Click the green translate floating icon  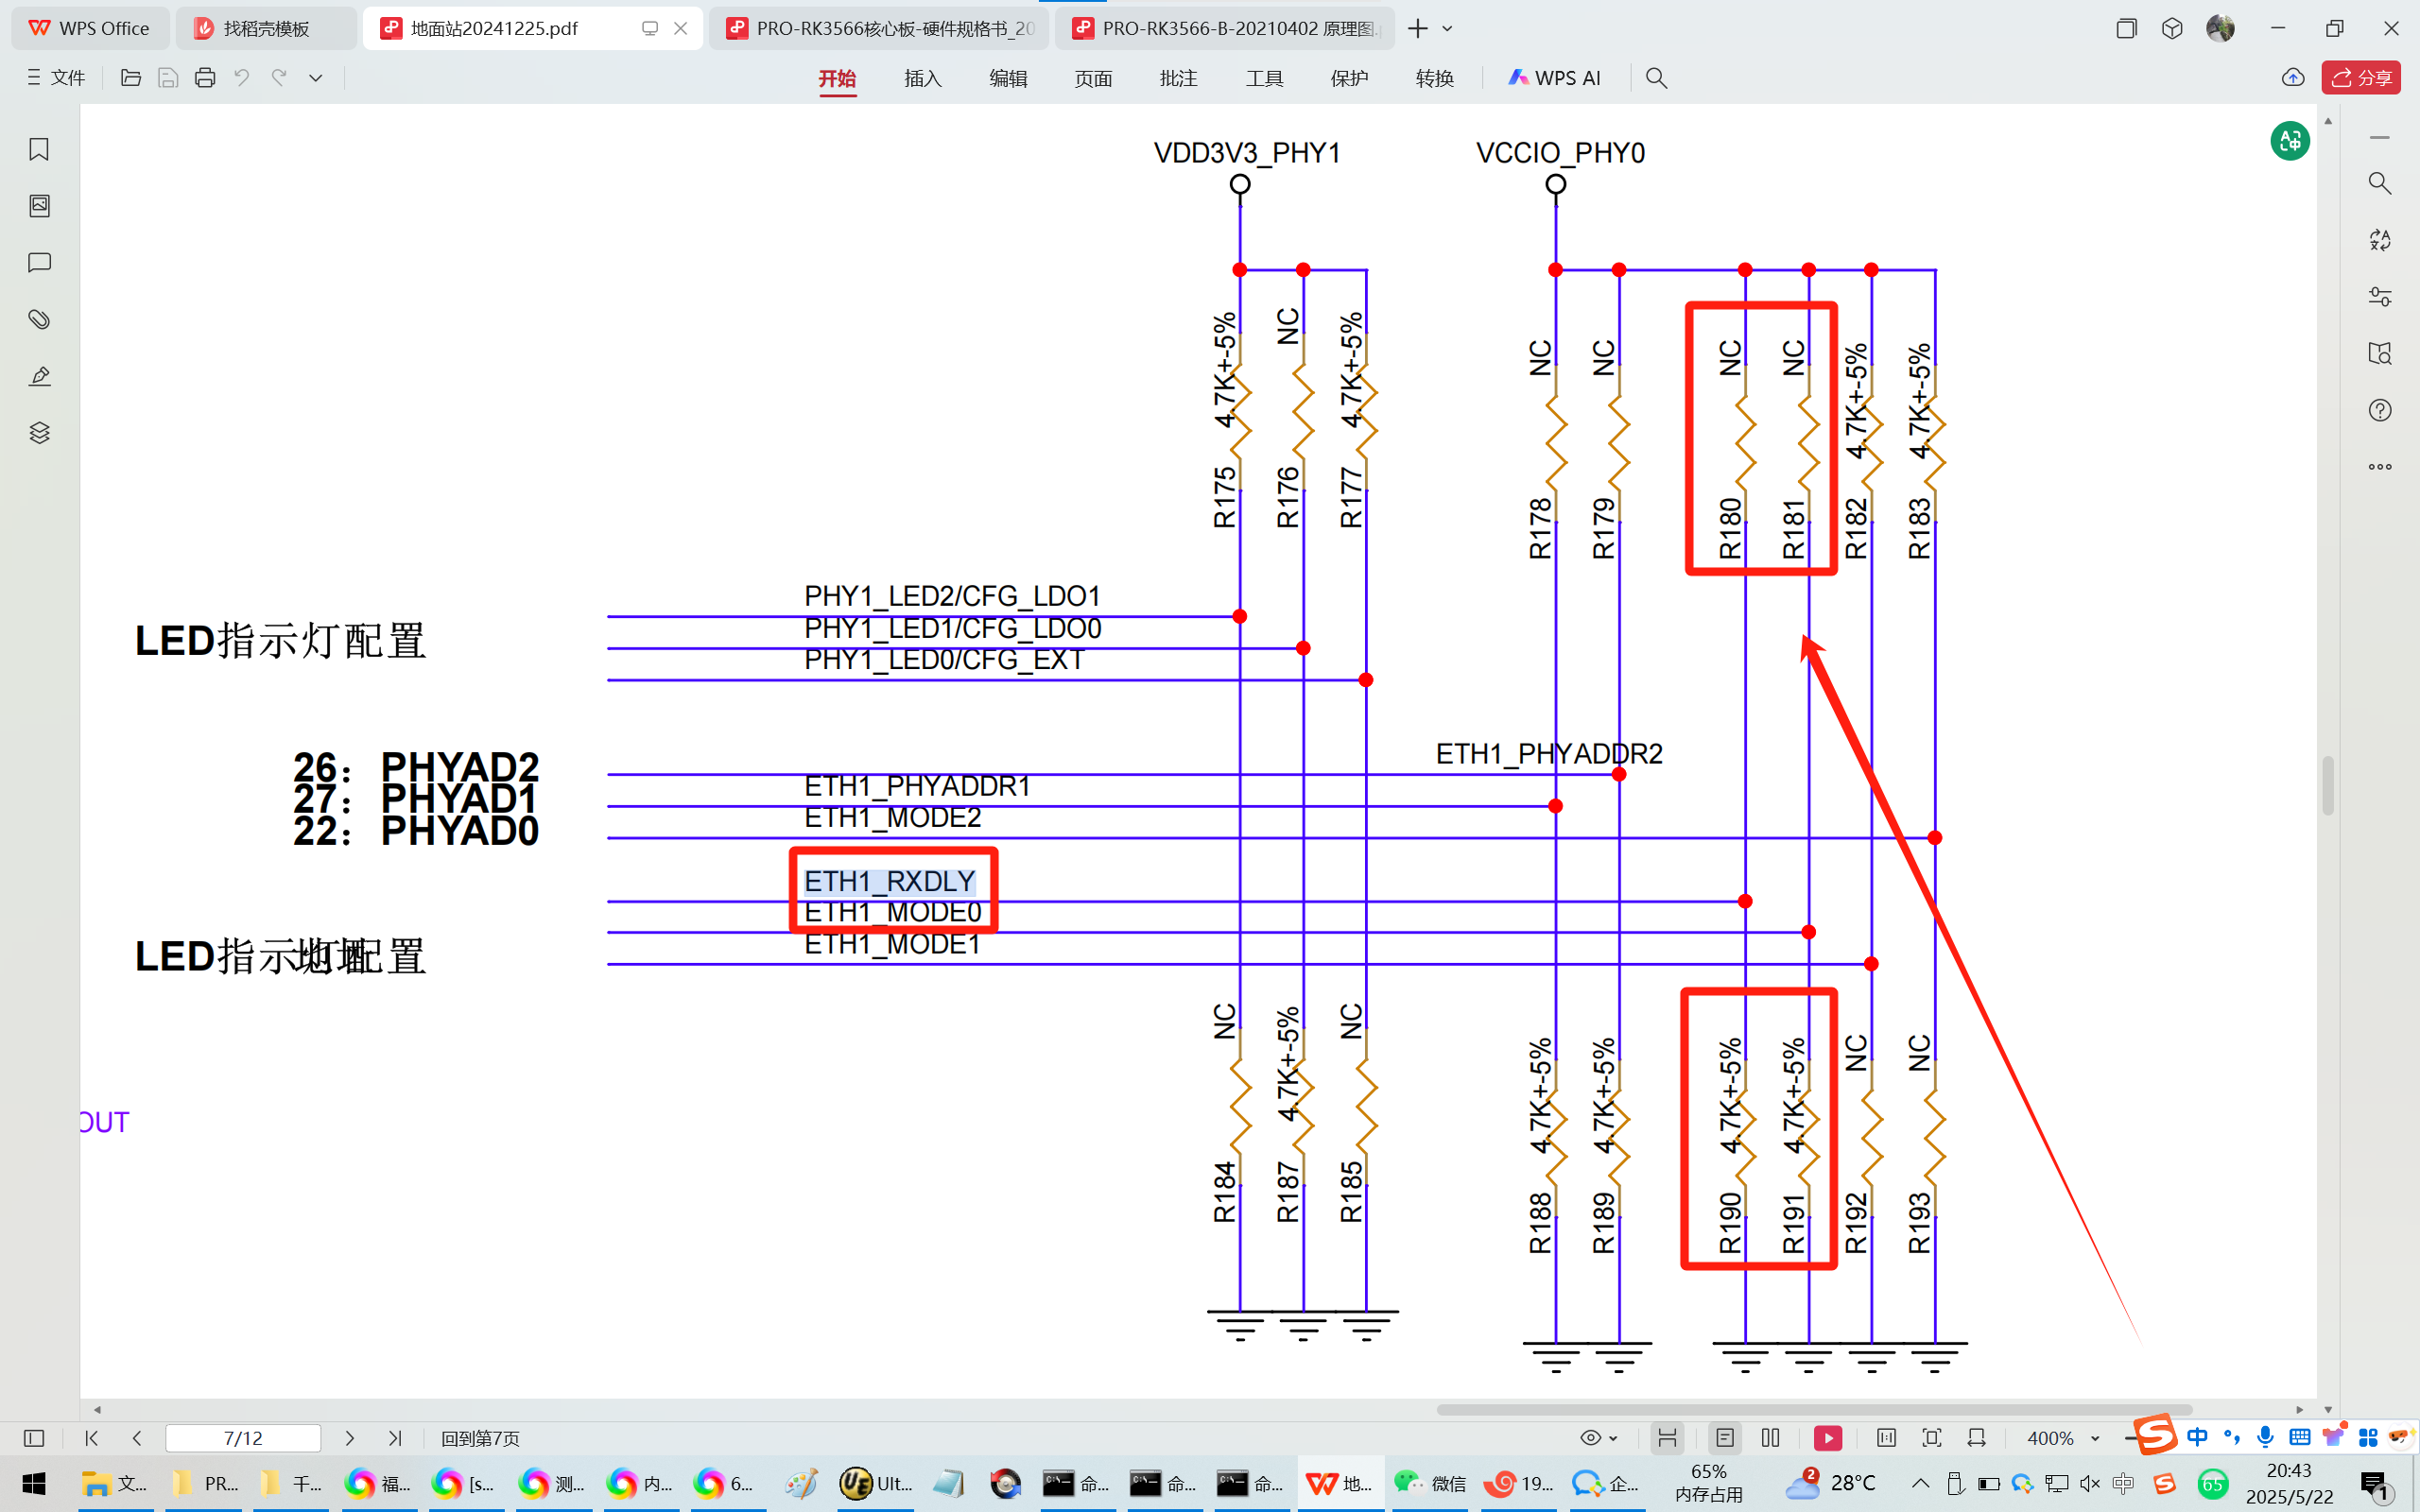click(2289, 140)
